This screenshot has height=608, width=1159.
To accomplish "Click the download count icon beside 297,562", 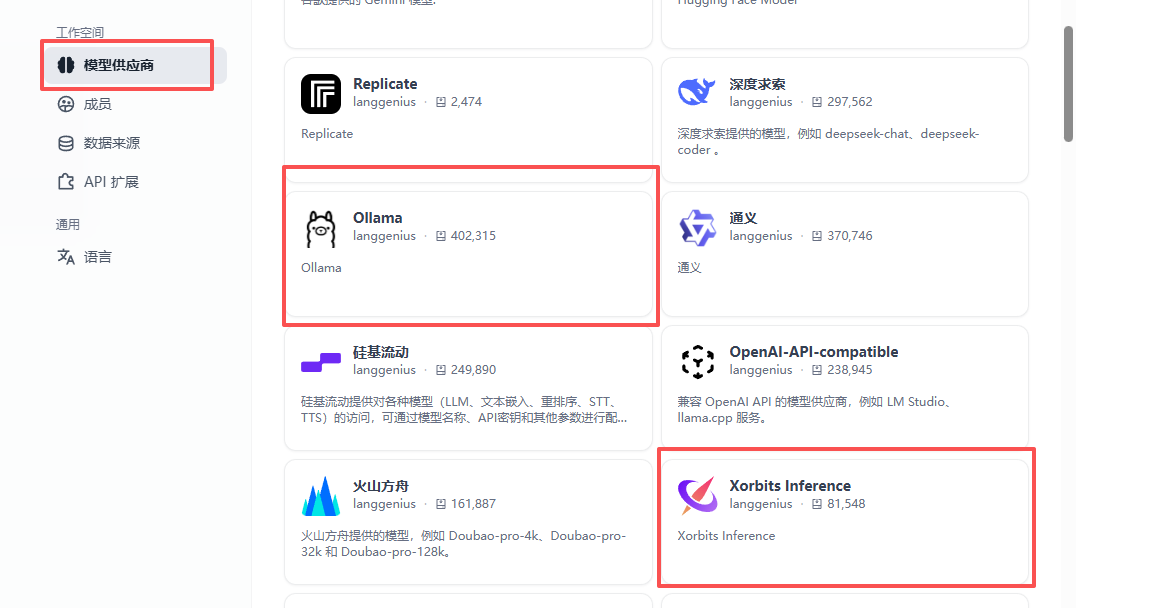I will [x=818, y=102].
